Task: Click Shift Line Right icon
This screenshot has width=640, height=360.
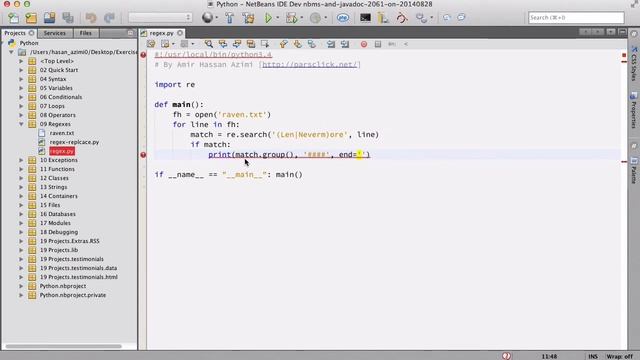Action: tap(345, 44)
